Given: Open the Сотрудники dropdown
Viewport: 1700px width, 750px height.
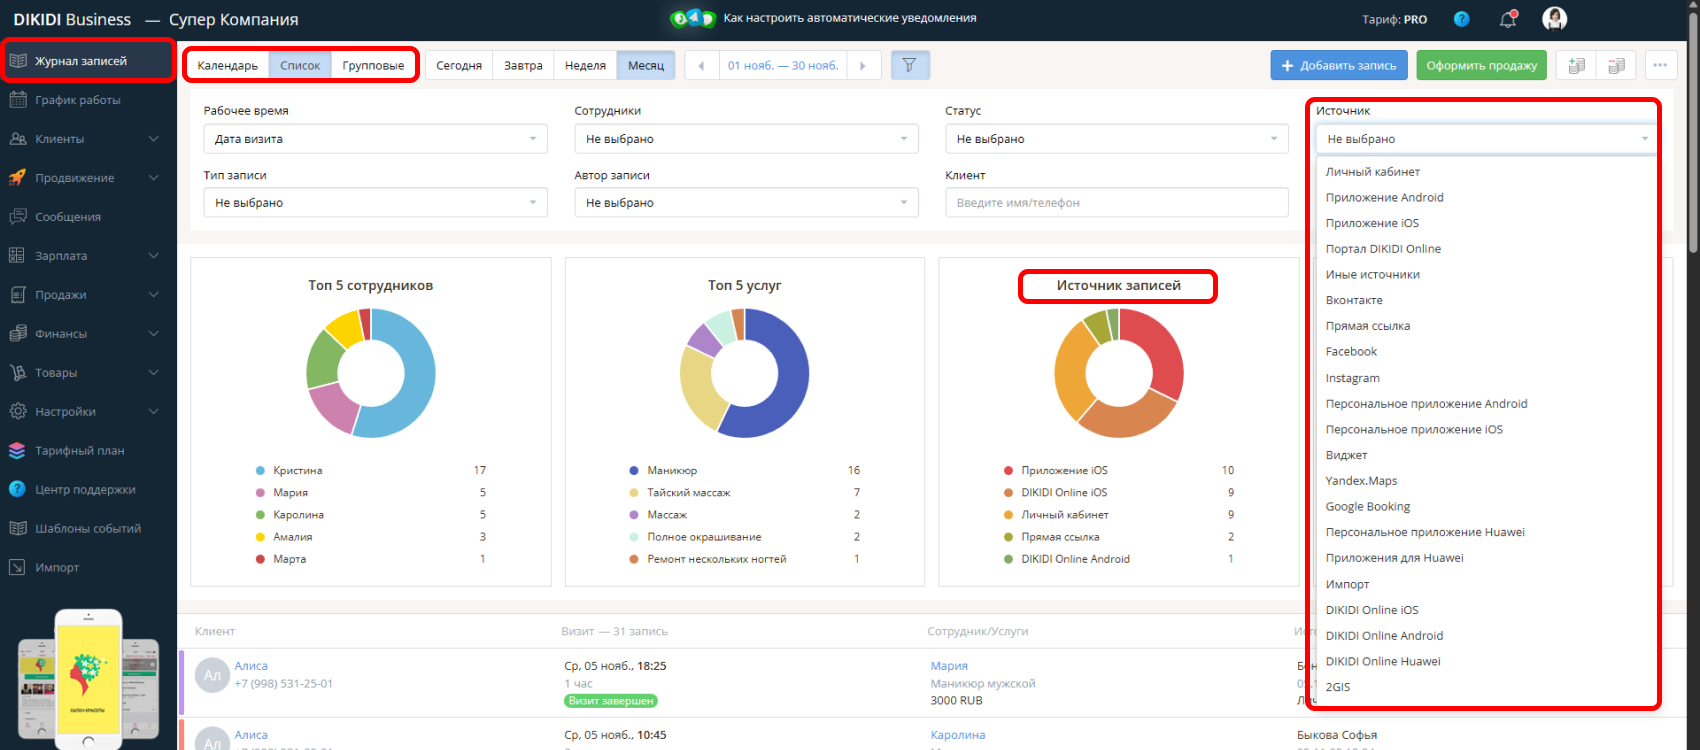Looking at the screenshot, I should pyautogui.click(x=745, y=139).
